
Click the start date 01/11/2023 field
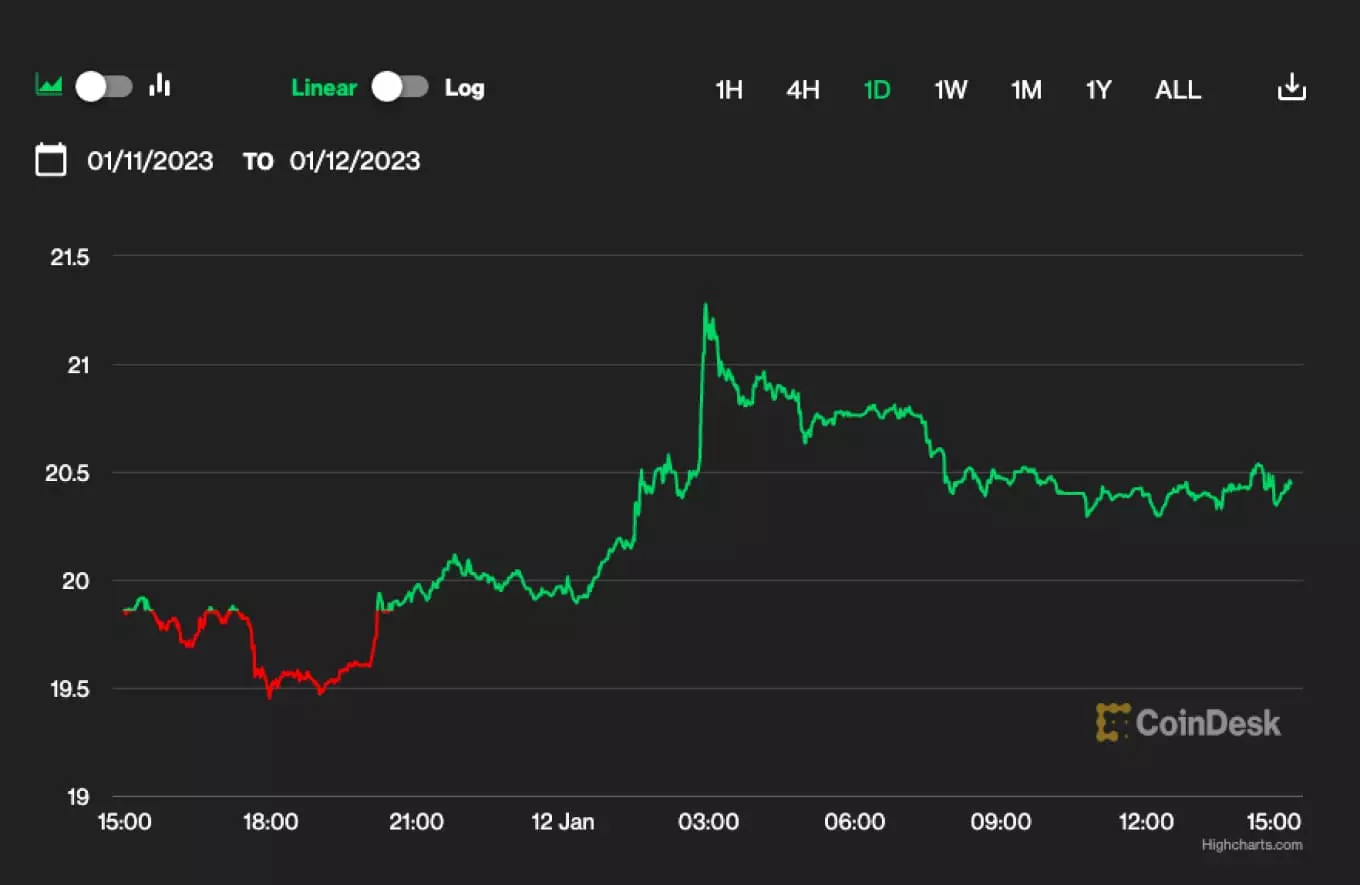[151, 160]
